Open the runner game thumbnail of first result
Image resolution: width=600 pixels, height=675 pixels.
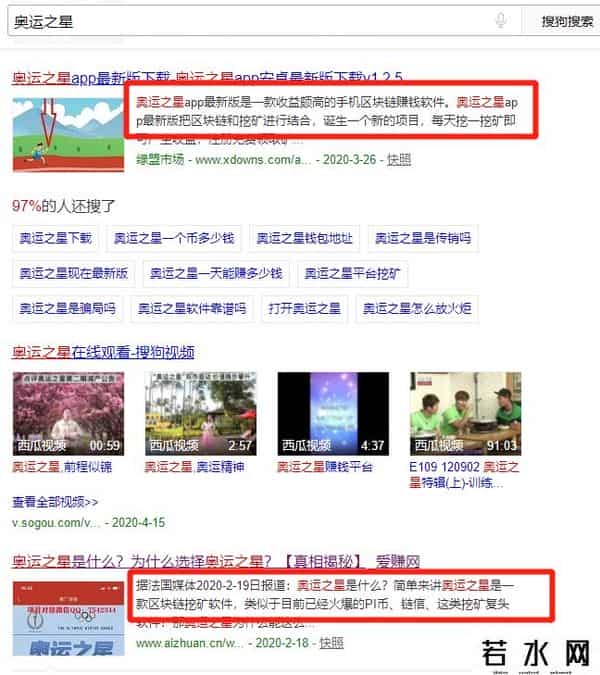(68, 135)
